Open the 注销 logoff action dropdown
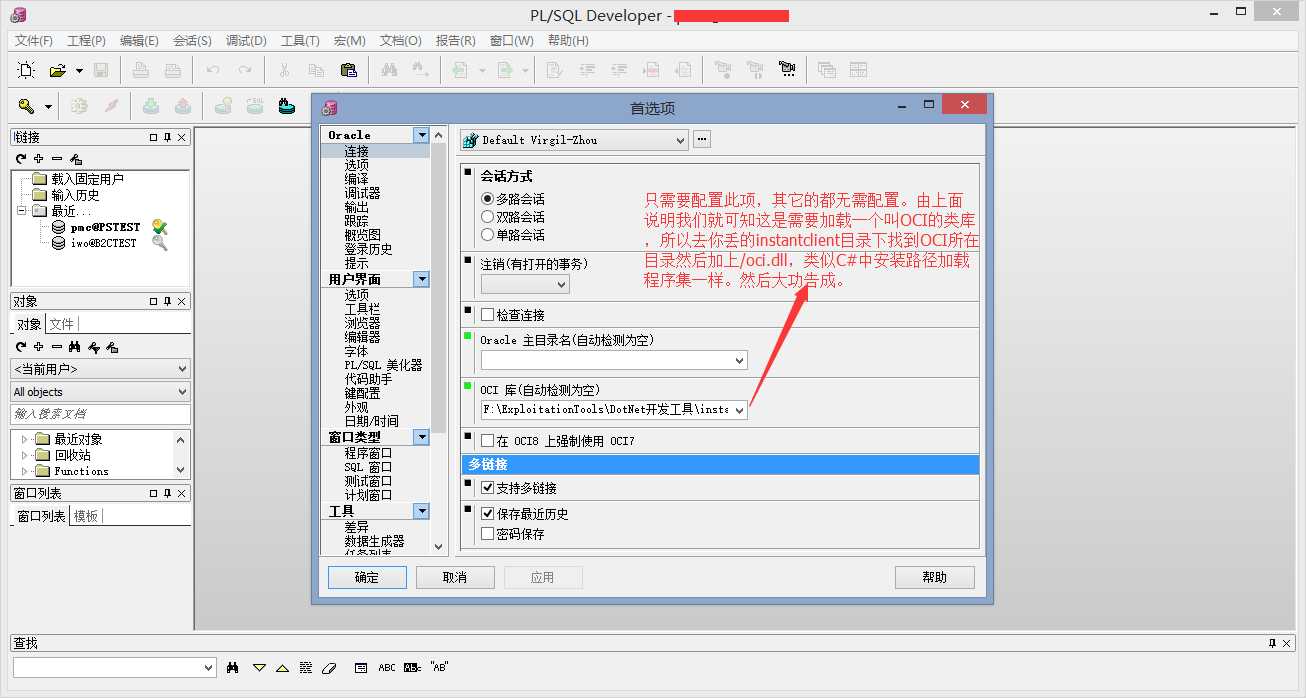 click(x=561, y=285)
